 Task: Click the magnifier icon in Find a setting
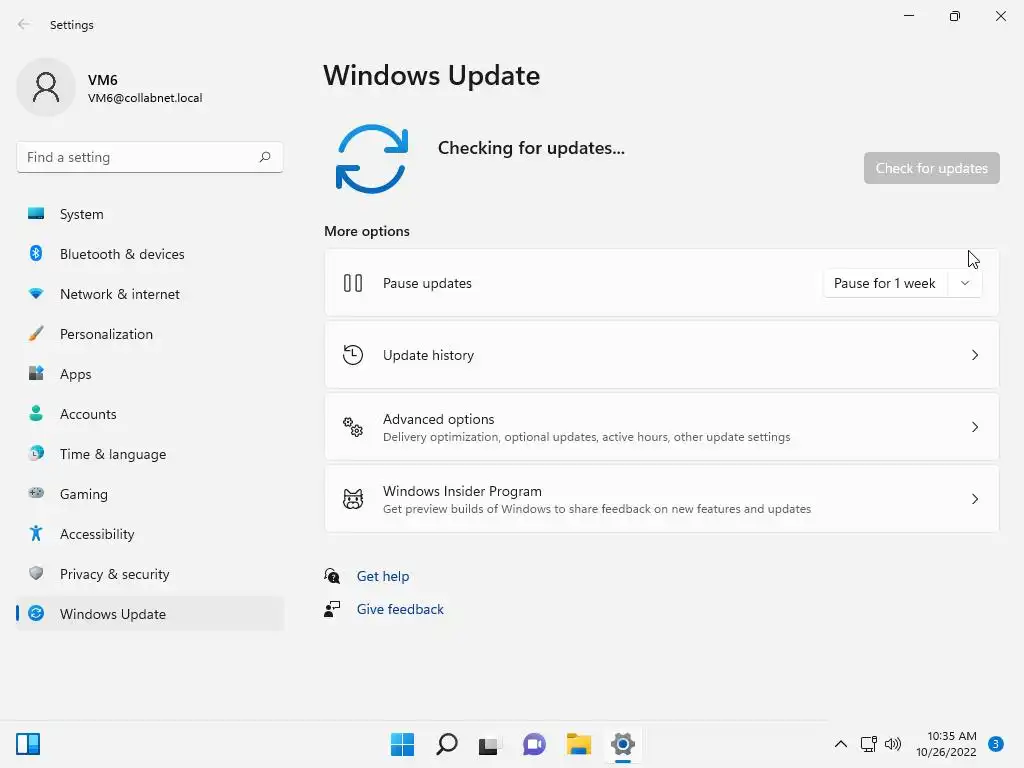(264, 157)
